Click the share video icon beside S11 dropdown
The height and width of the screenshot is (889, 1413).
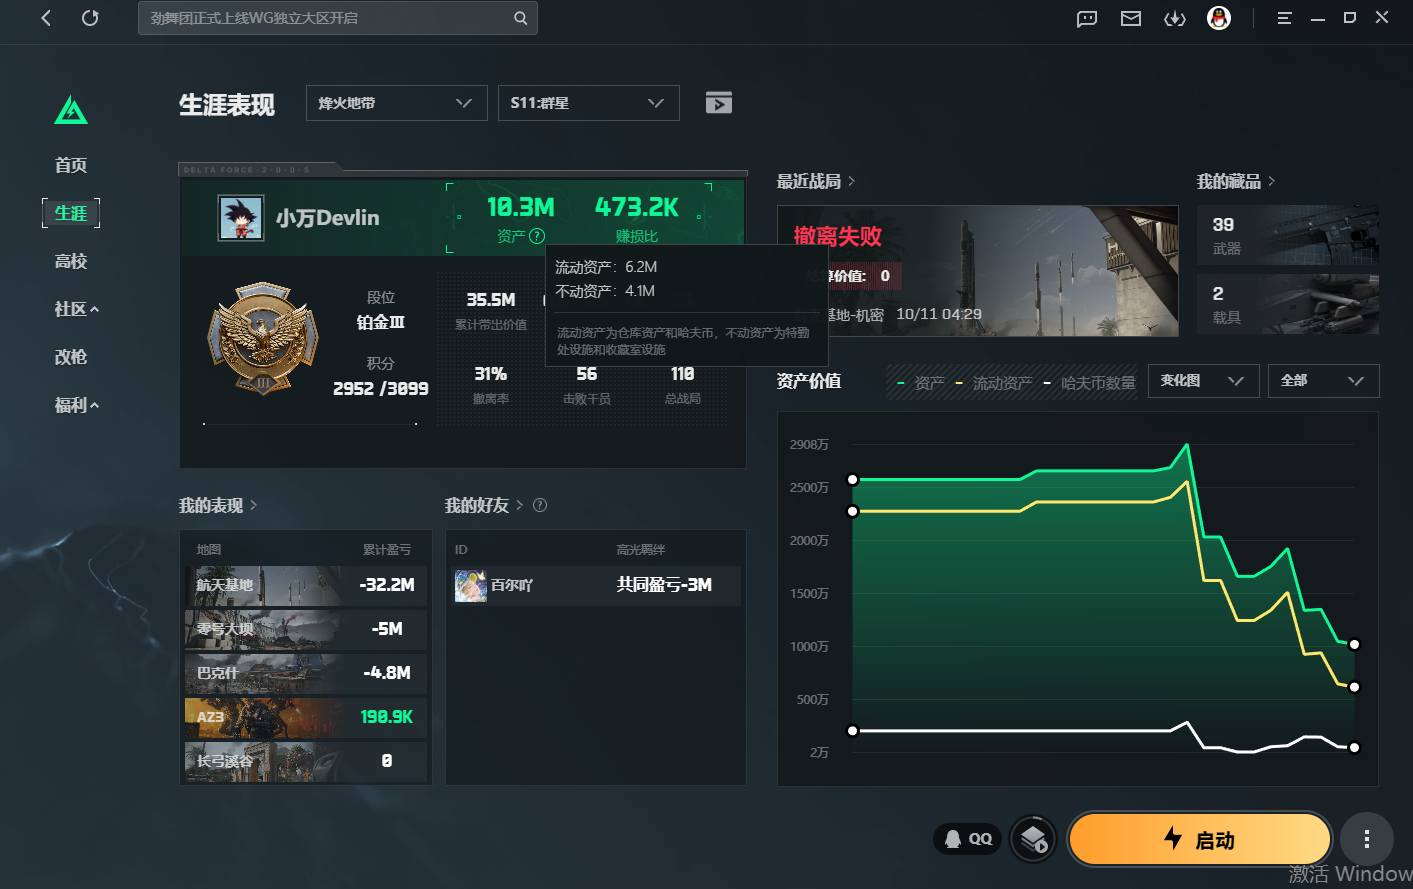coord(719,102)
